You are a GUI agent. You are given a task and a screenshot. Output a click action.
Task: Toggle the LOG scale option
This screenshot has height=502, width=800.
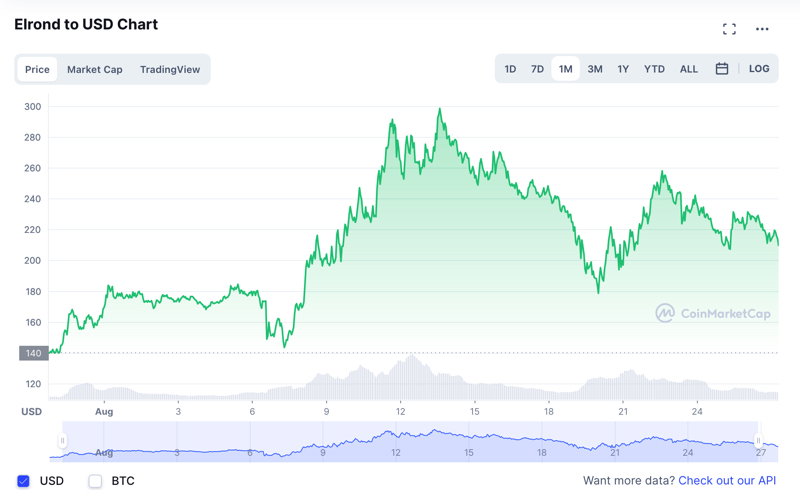click(759, 68)
